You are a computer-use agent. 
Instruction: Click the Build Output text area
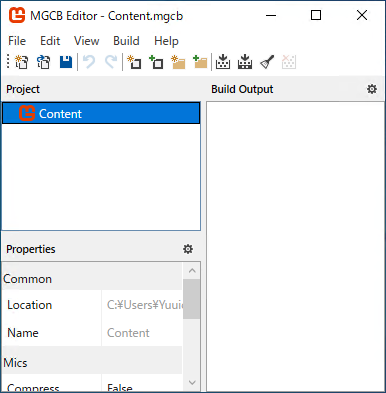coord(295,246)
